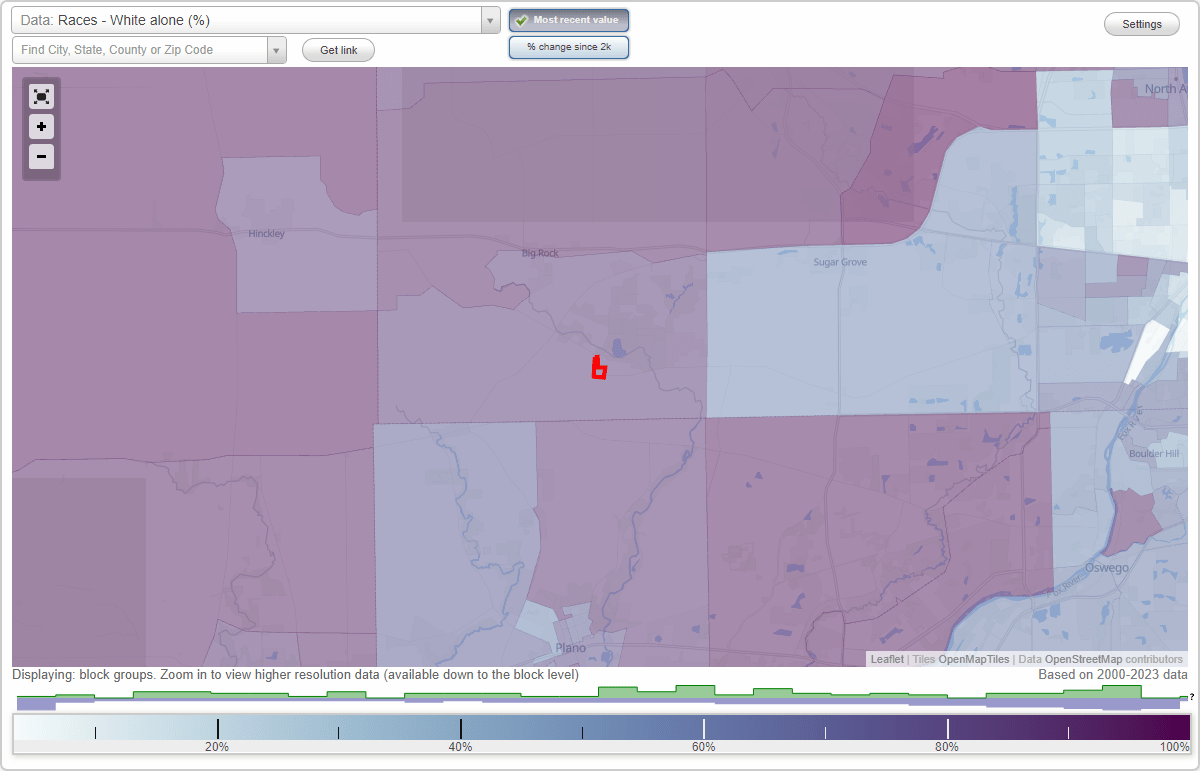Click the arrow on the location search box

(x=277, y=49)
